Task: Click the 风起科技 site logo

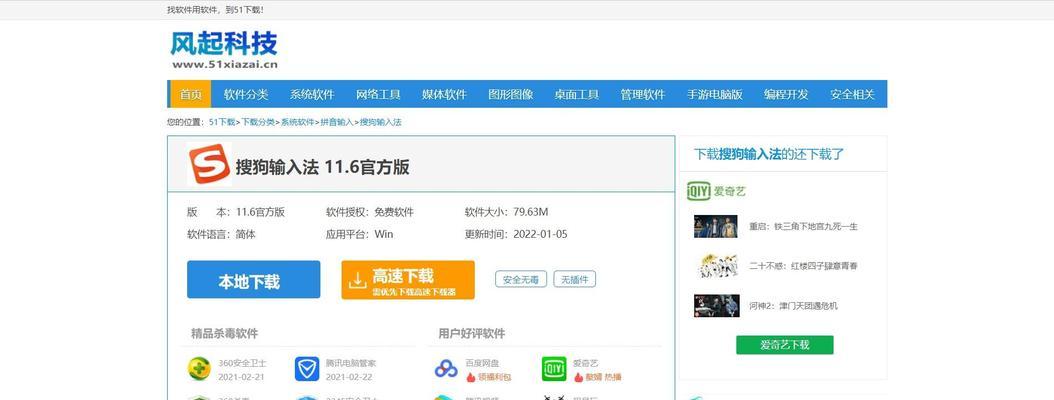Action: click(x=223, y=50)
